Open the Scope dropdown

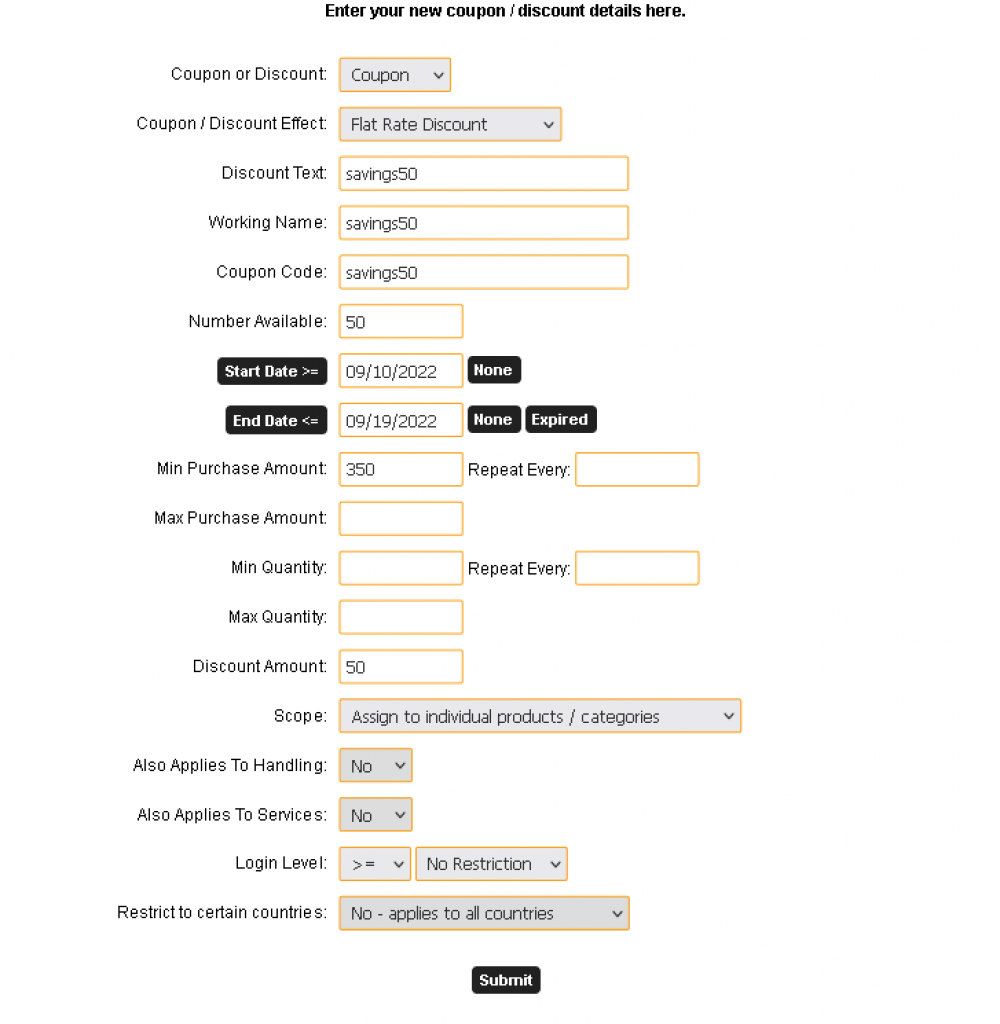click(x=540, y=717)
